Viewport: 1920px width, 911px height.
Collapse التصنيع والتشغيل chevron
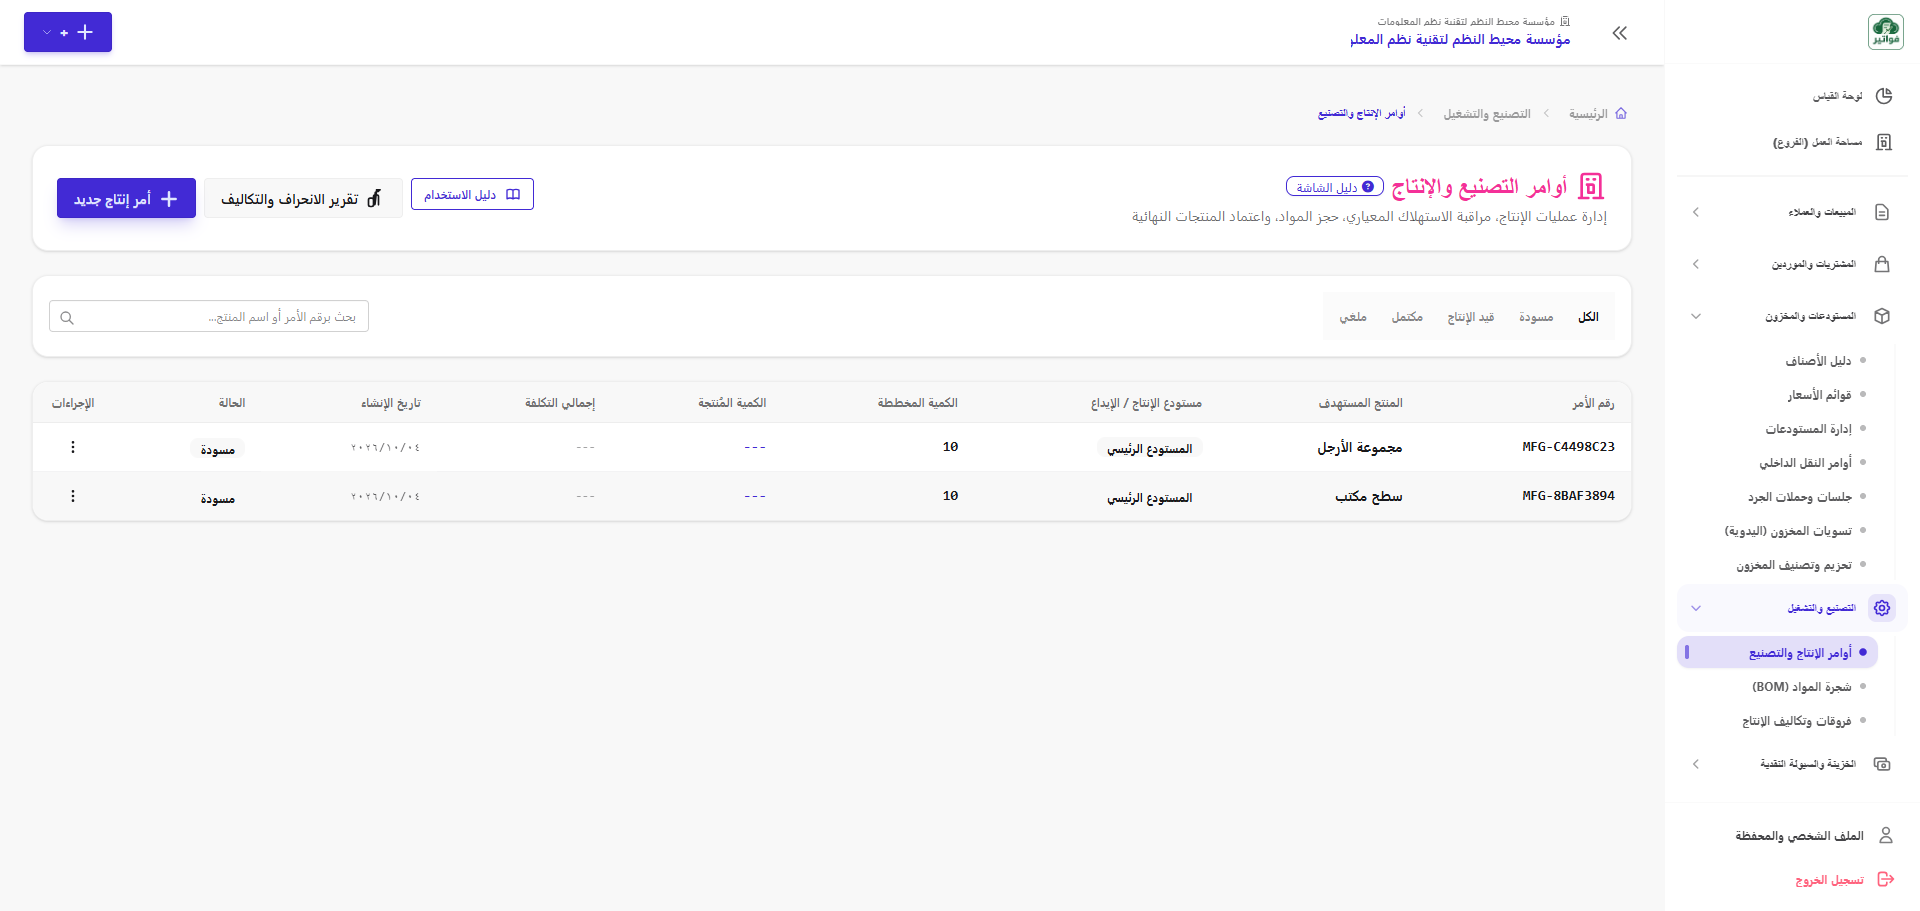(1696, 608)
